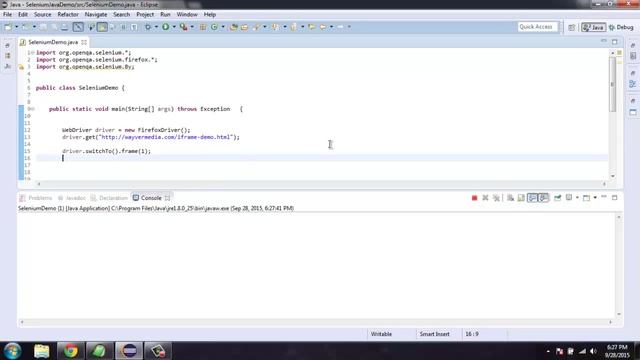The width and height of the screenshot is (640, 360).
Task: Switch to the Problems tab
Action: pyautogui.click(x=36, y=198)
